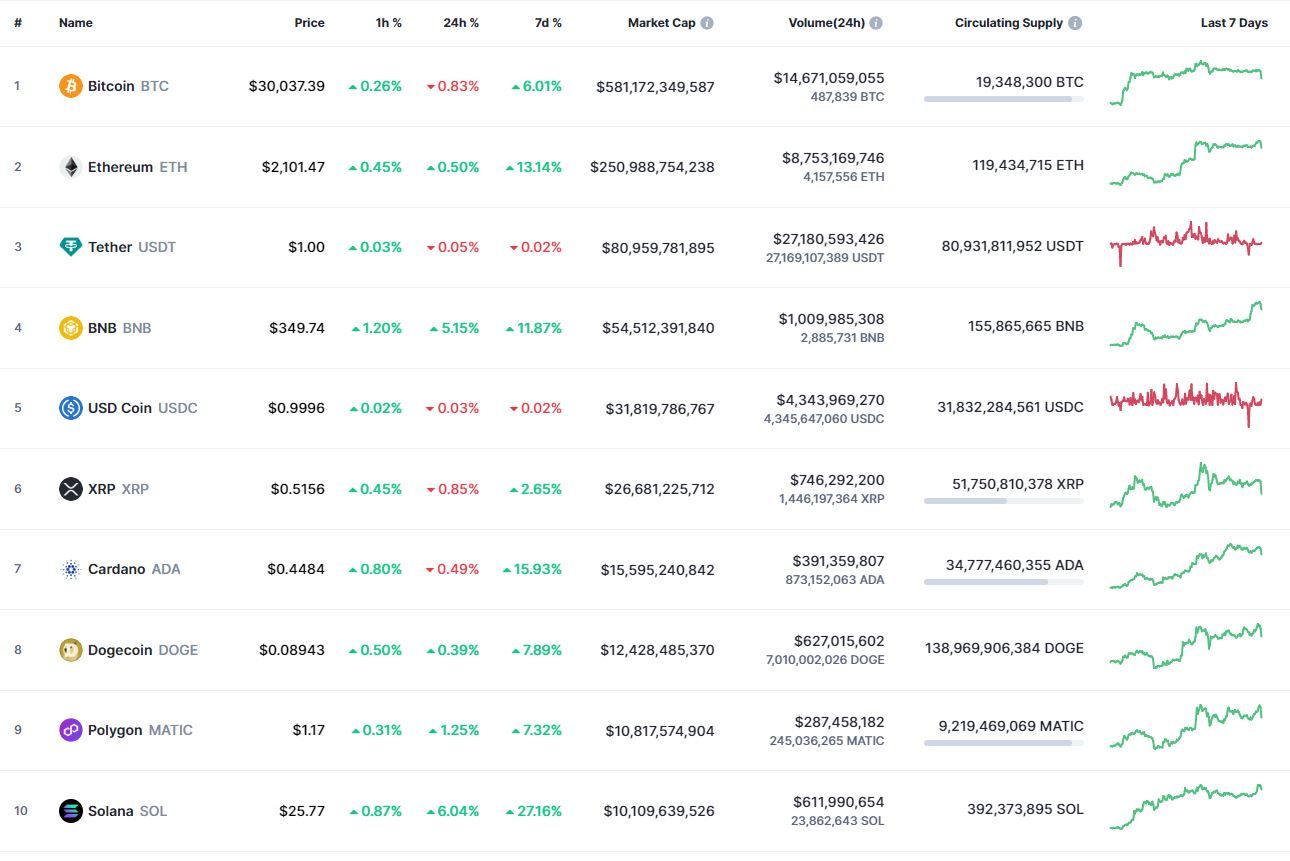Image resolution: width=1290 pixels, height=861 pixels.
Task: Open Solana's last 7 days sparkline chart
Action: pyautogui.click(x=1186, y=807)
